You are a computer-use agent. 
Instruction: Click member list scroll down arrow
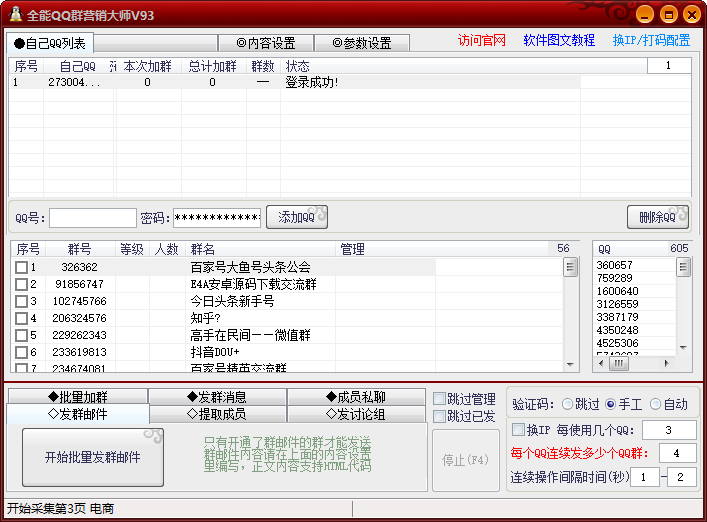point(684,348)
